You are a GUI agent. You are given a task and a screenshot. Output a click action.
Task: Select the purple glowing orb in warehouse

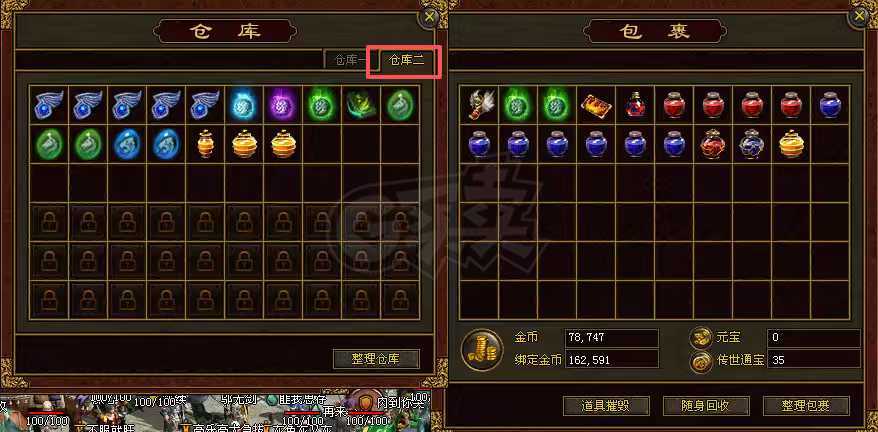(x=283, y=105)
